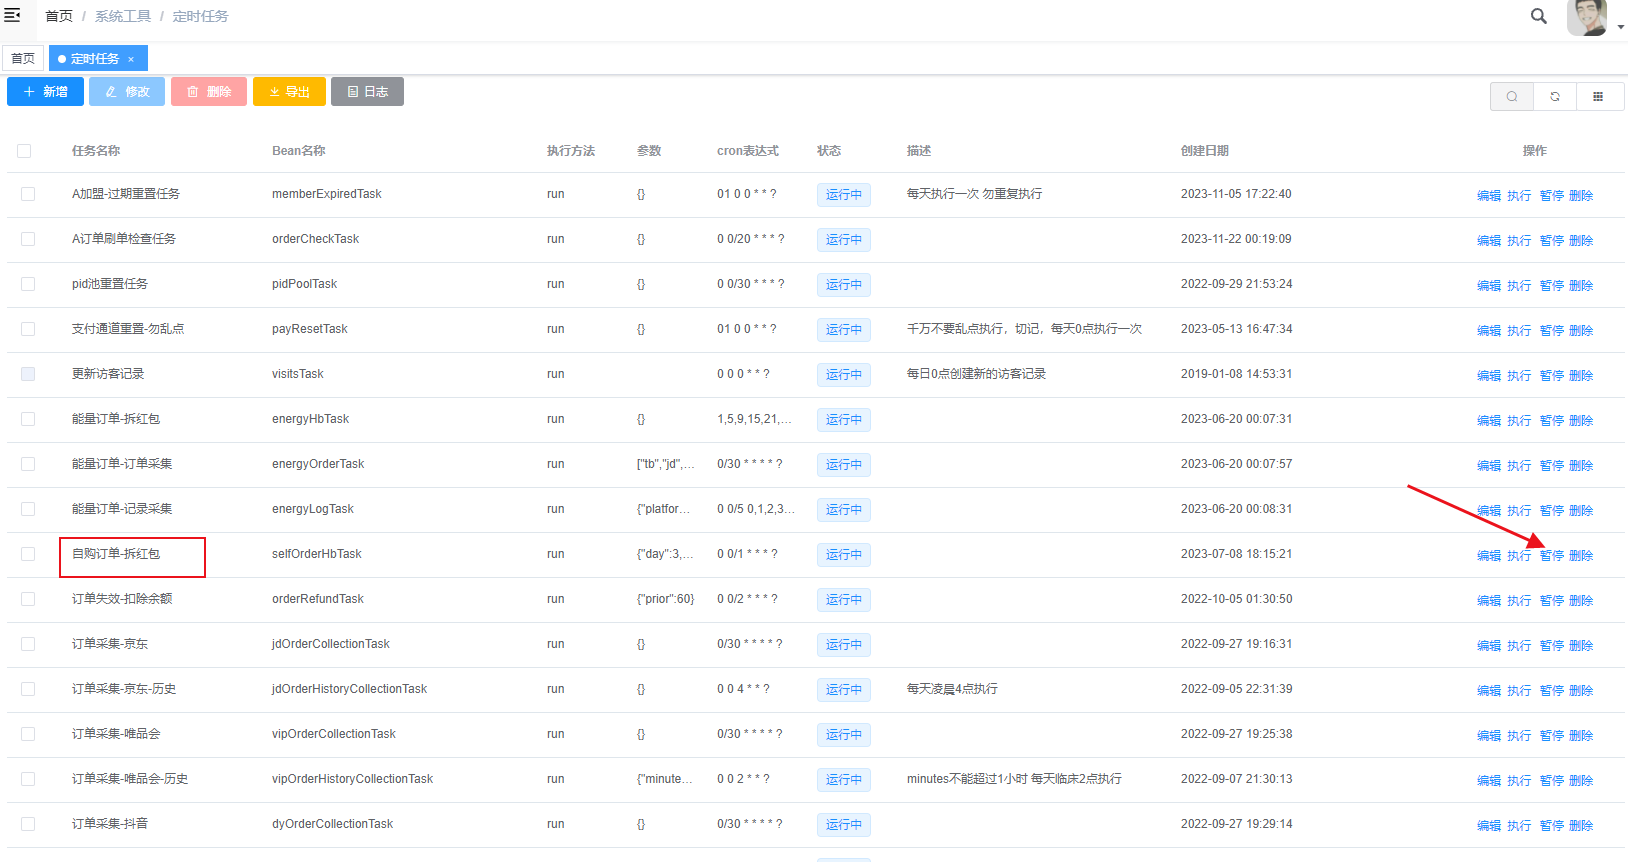This screenshot has height=862, width=1628.
Task: Click the search toggle icon above the table
Action: tap(1512, 97)
